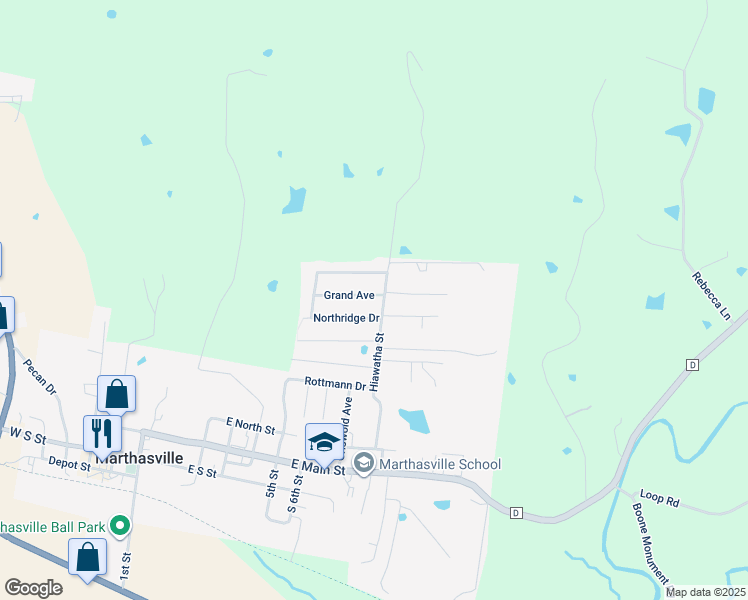This screenshot has height=600, width=748.
Task: Select the Northridge Dr street label
Action: point(346,318)
